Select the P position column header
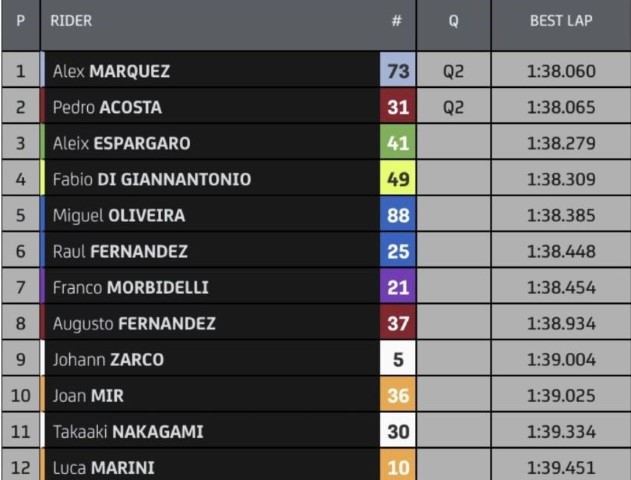The height and width of the screenshot is (480, 631). [x=21, y=21]
